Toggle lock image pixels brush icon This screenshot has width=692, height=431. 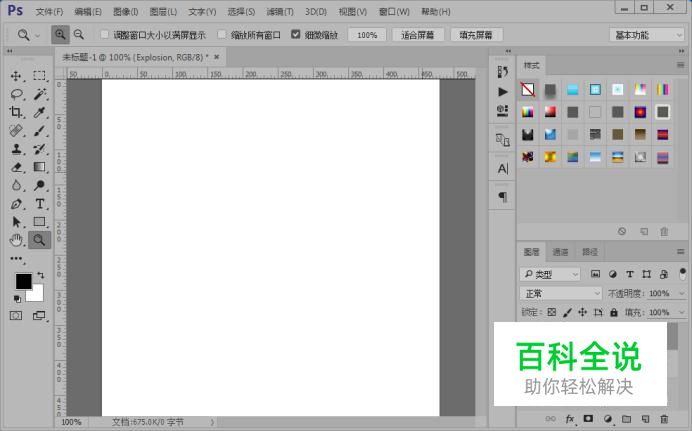[x=567, y=312]
